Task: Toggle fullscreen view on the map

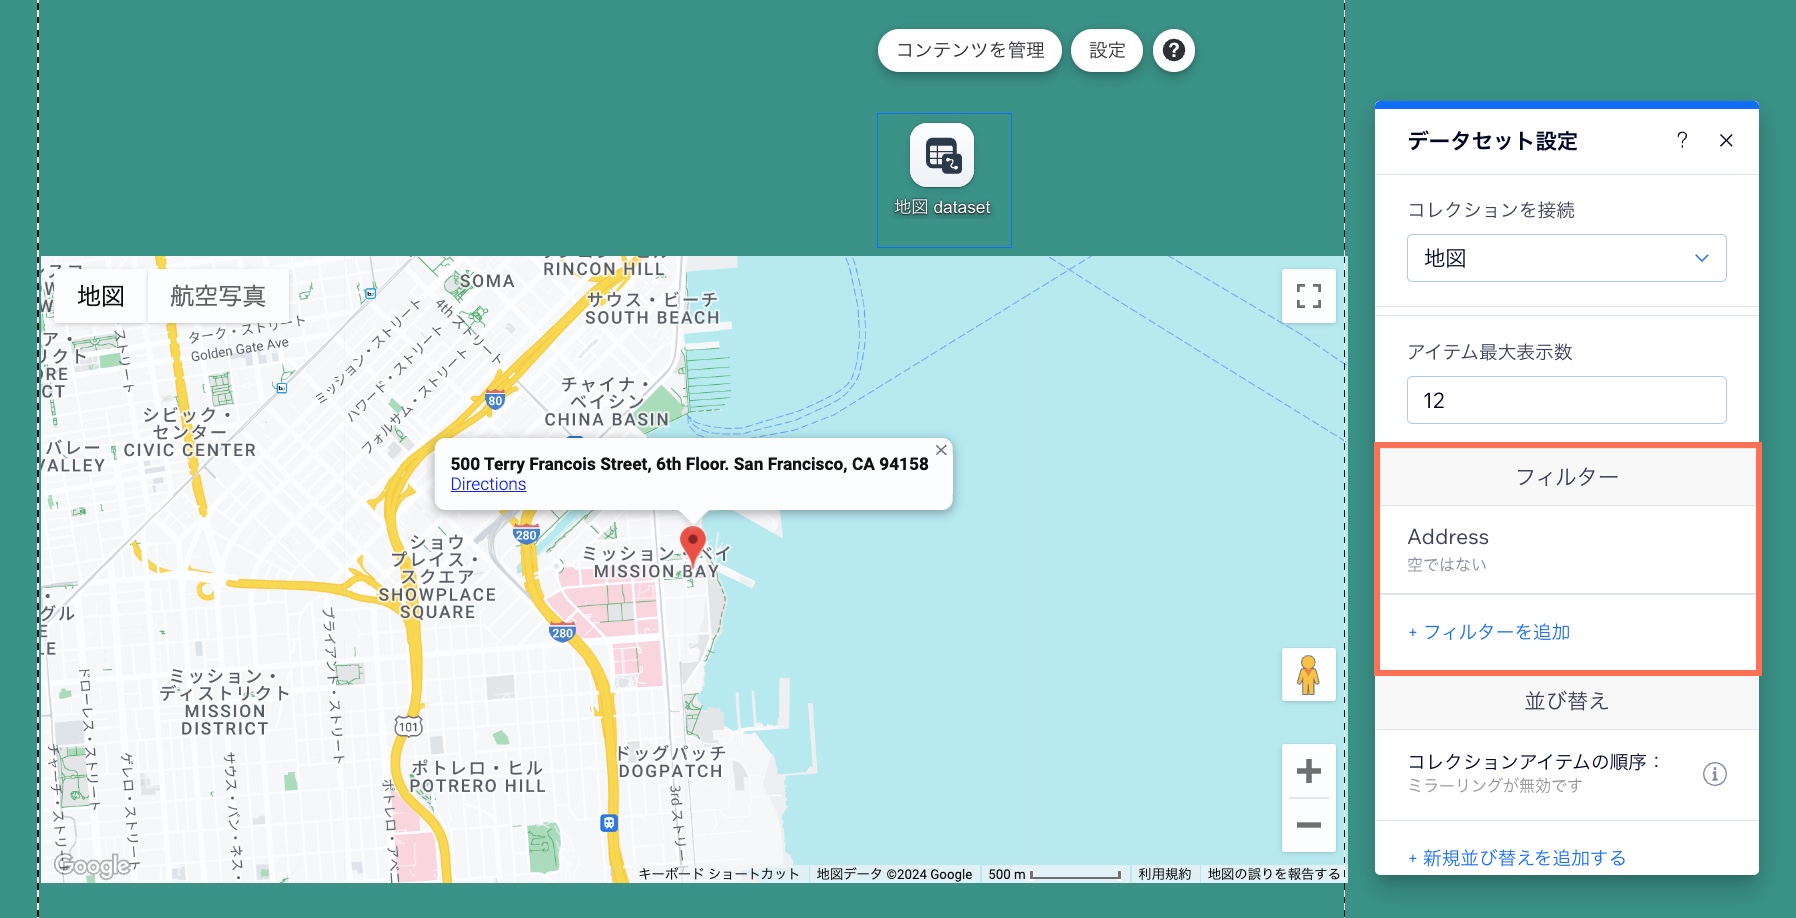Action: (1308, 296)
